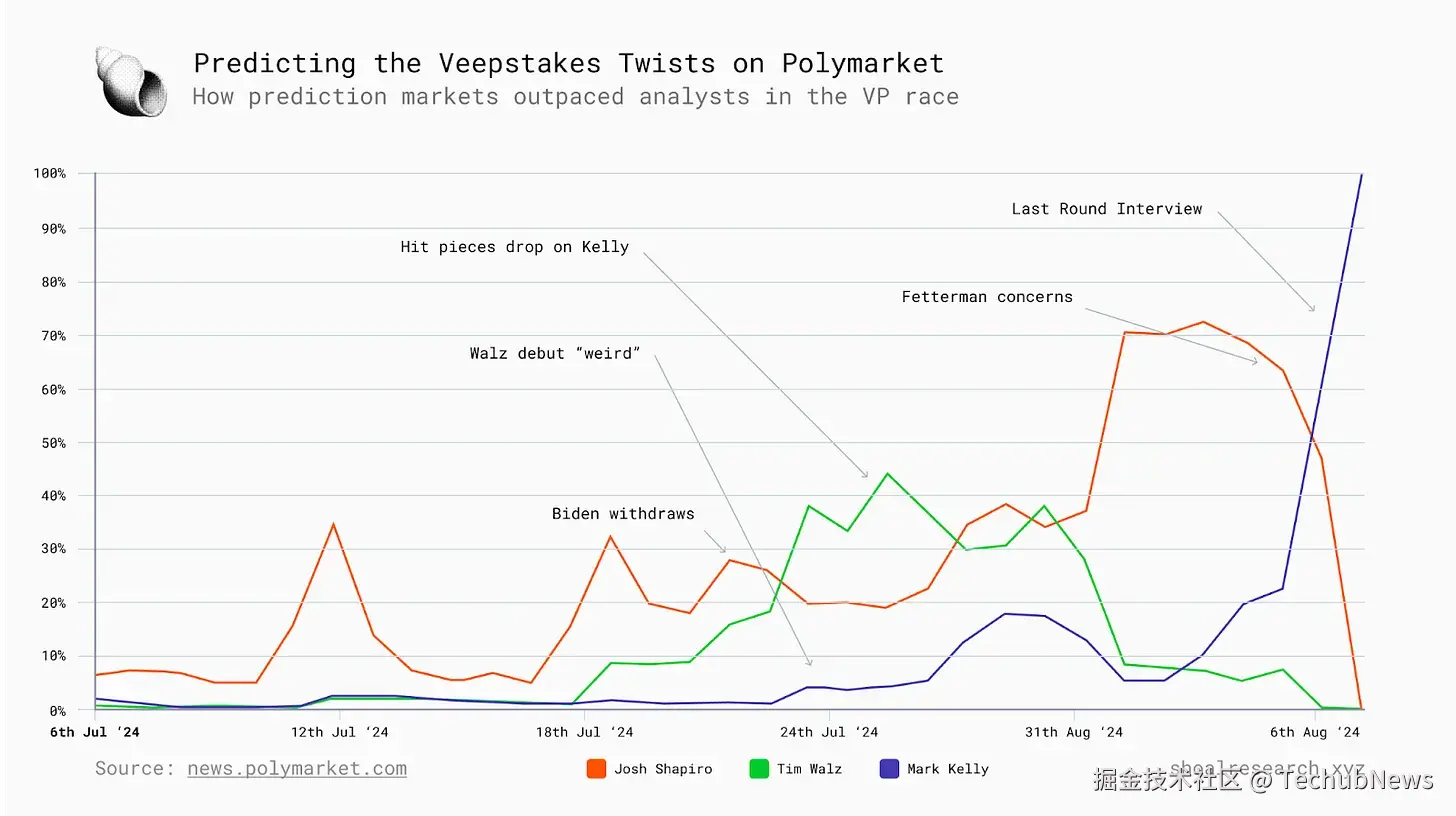The width and height of the screenshot is (1456, 816).
Task: Open the news.polymarket.com source link
Action: coord(297,769)
